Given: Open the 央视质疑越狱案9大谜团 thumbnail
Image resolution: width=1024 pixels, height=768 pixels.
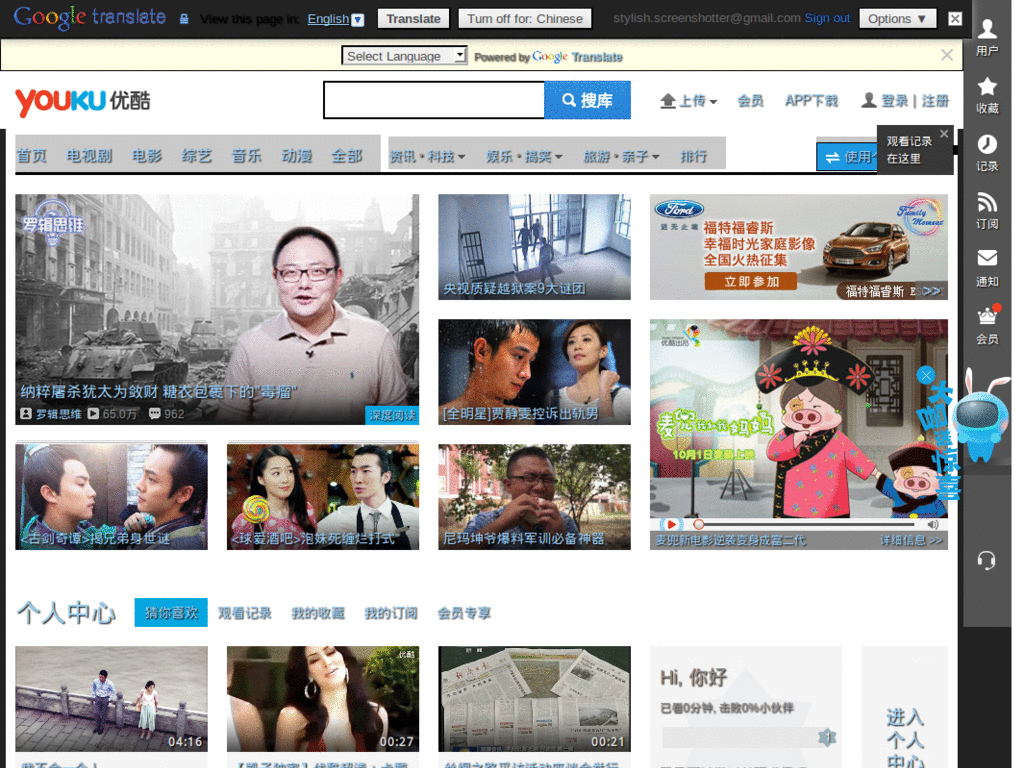Looking at the screenshot, I should pos(534,247).
